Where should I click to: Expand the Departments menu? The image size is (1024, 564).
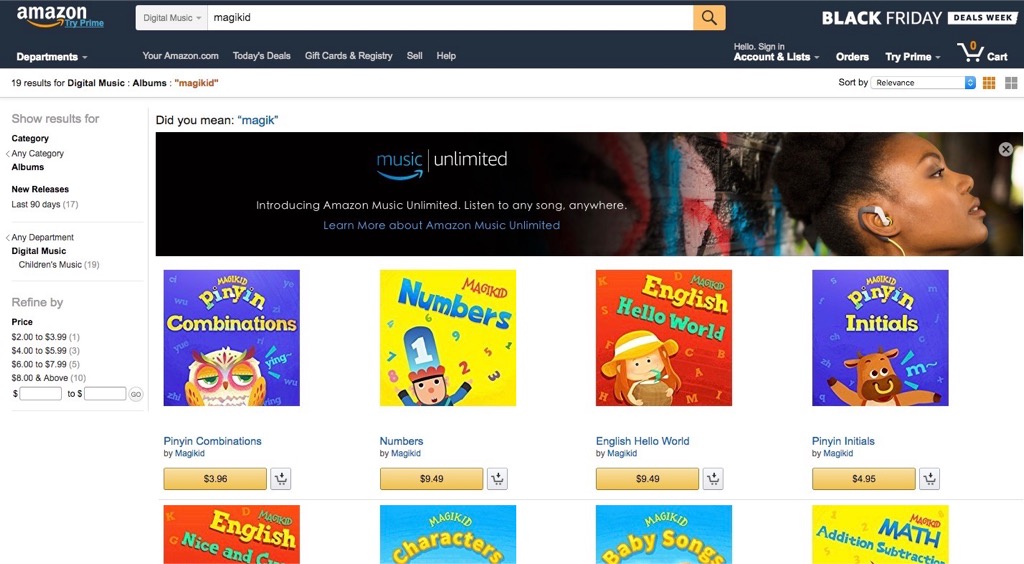point(52,57)
